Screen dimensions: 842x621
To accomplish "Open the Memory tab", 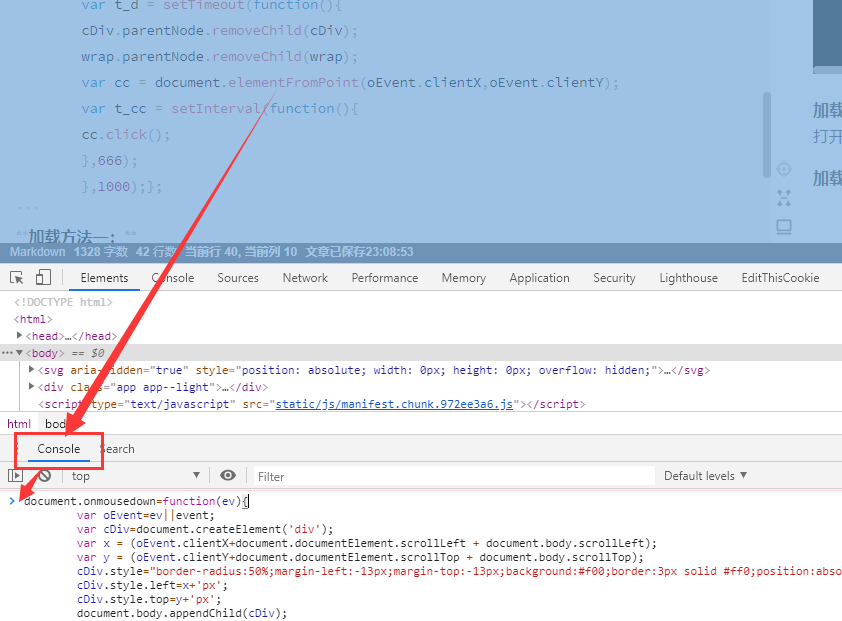I will click(x=463, y=278).
